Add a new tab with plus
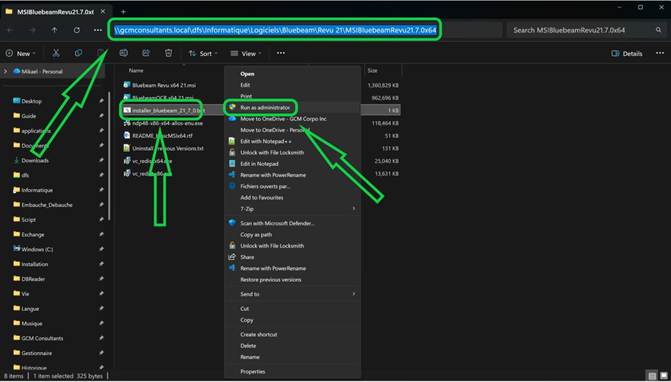671x382 pixels. [123, 12]
